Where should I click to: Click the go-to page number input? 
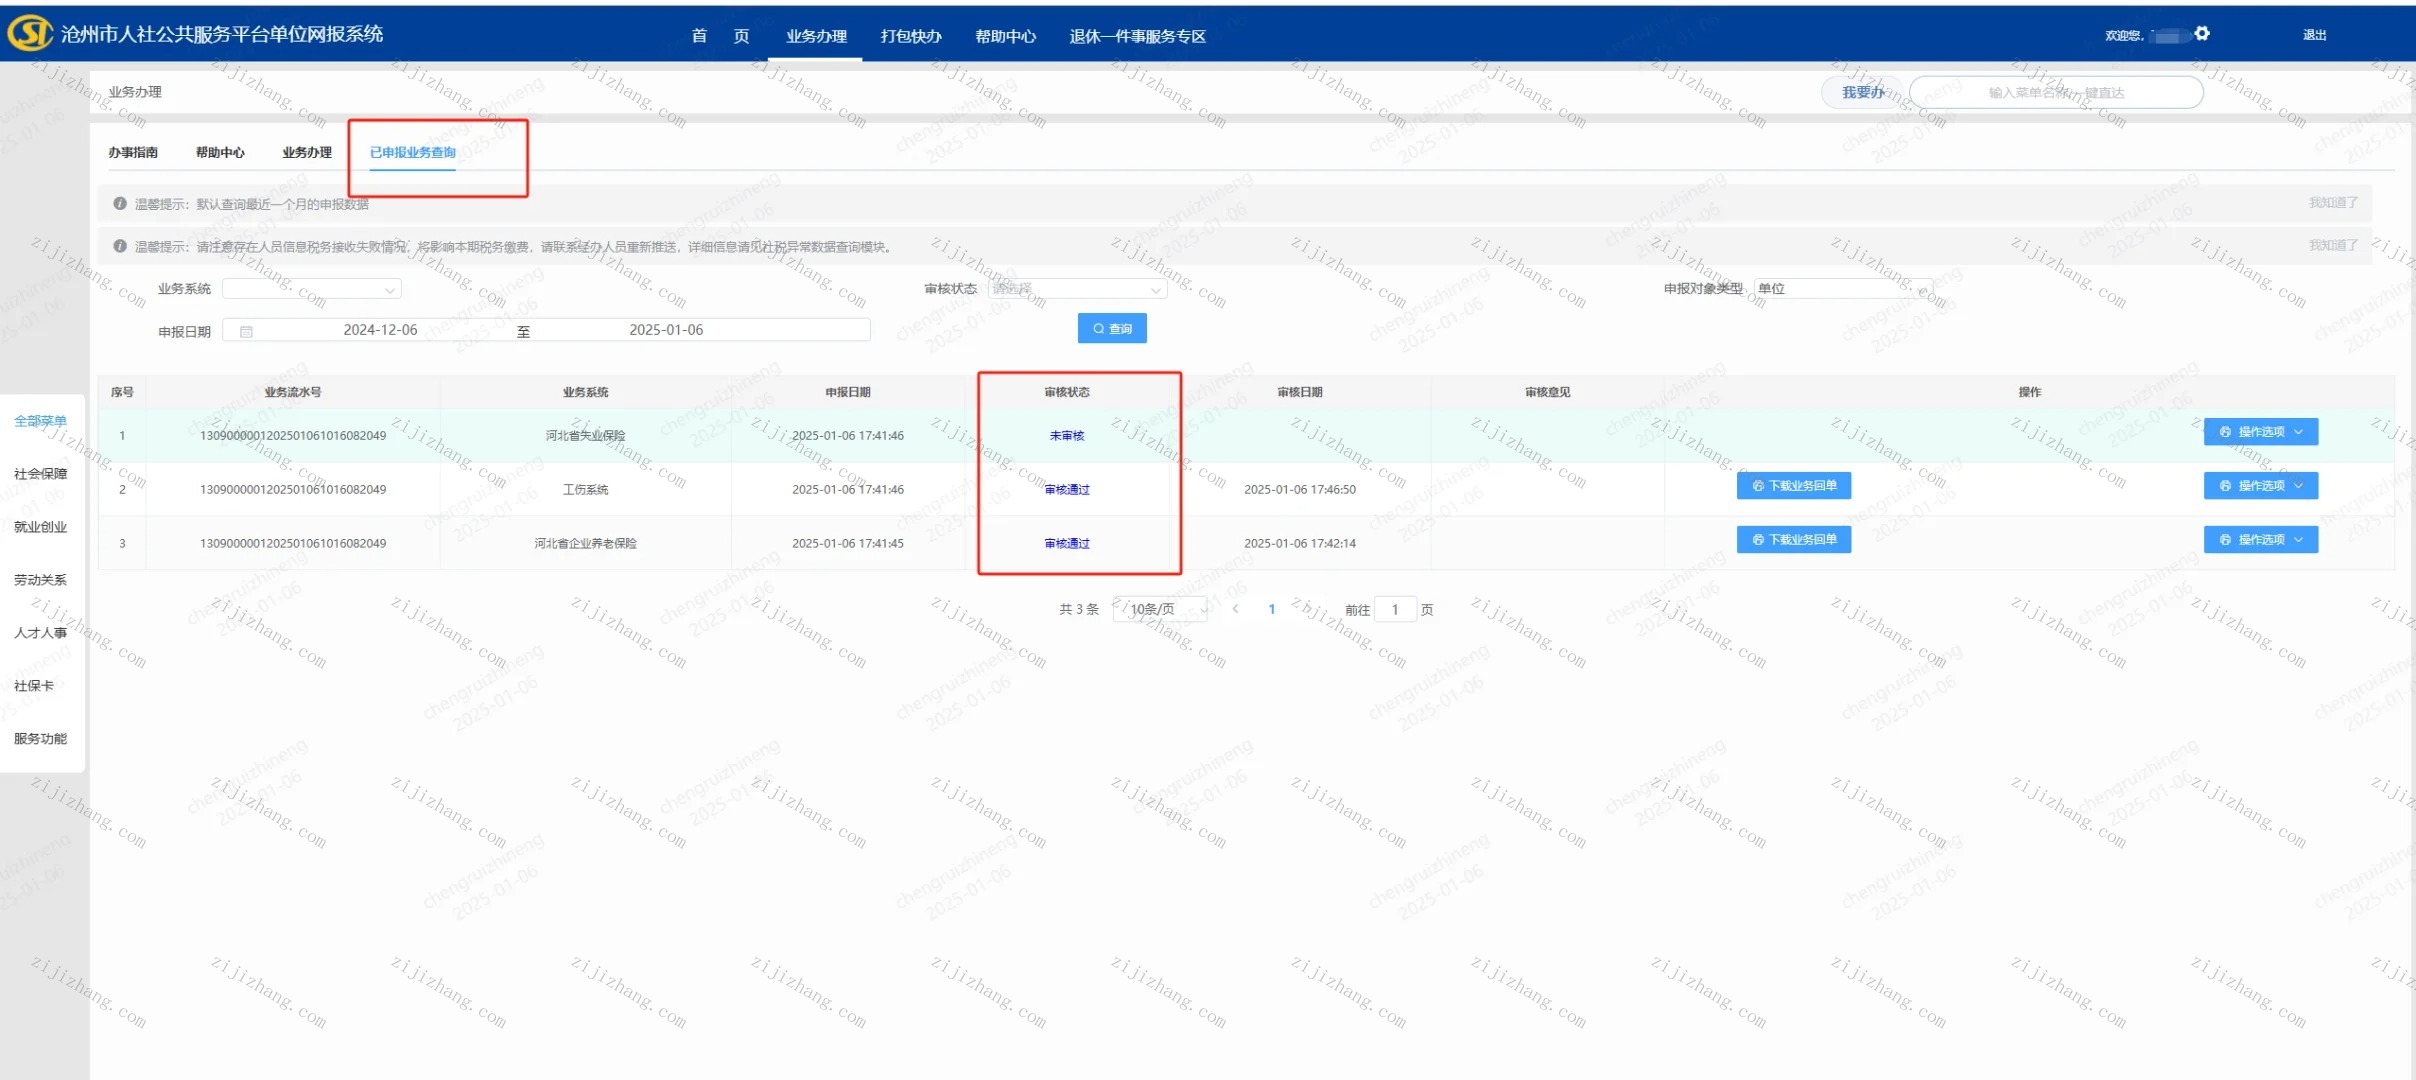tap(1395, 609)
